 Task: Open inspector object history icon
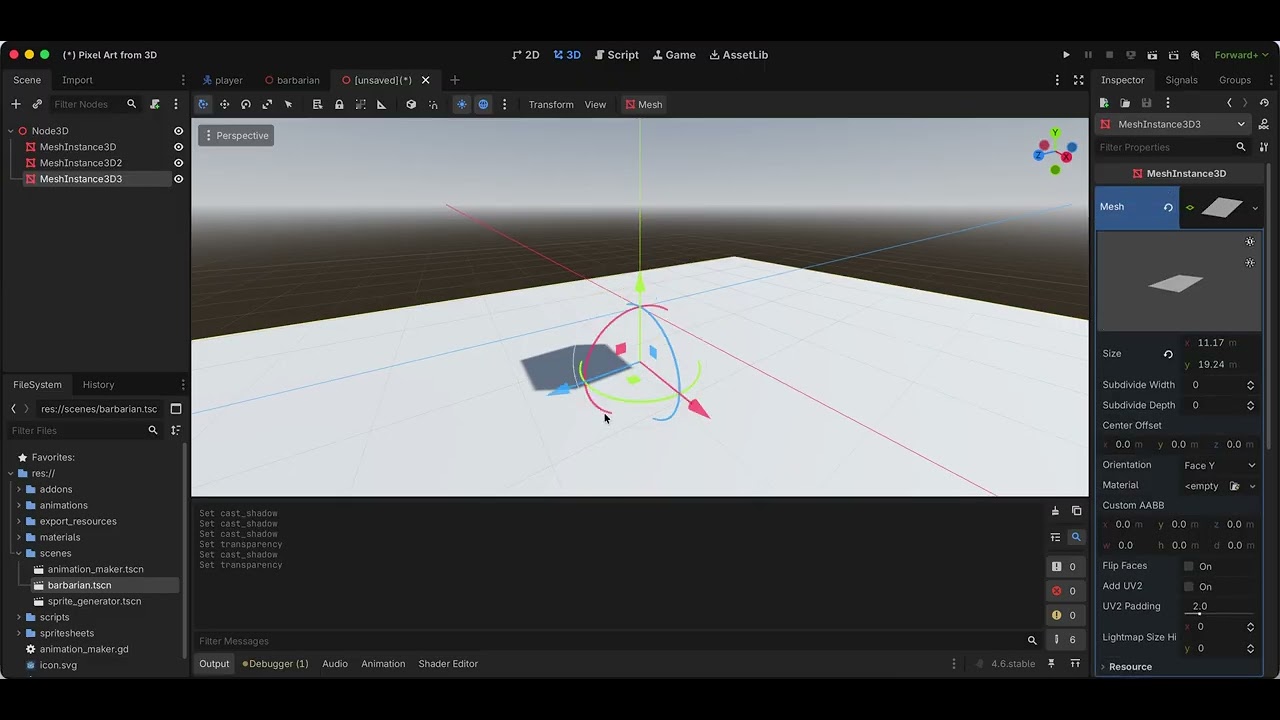1264,103
